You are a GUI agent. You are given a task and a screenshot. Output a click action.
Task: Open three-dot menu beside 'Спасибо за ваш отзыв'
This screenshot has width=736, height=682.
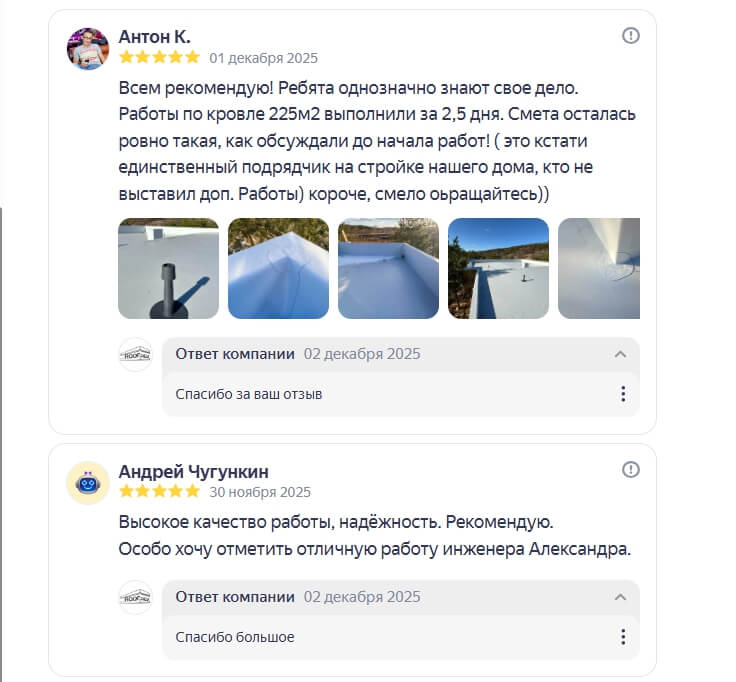[x=623, y=394]
